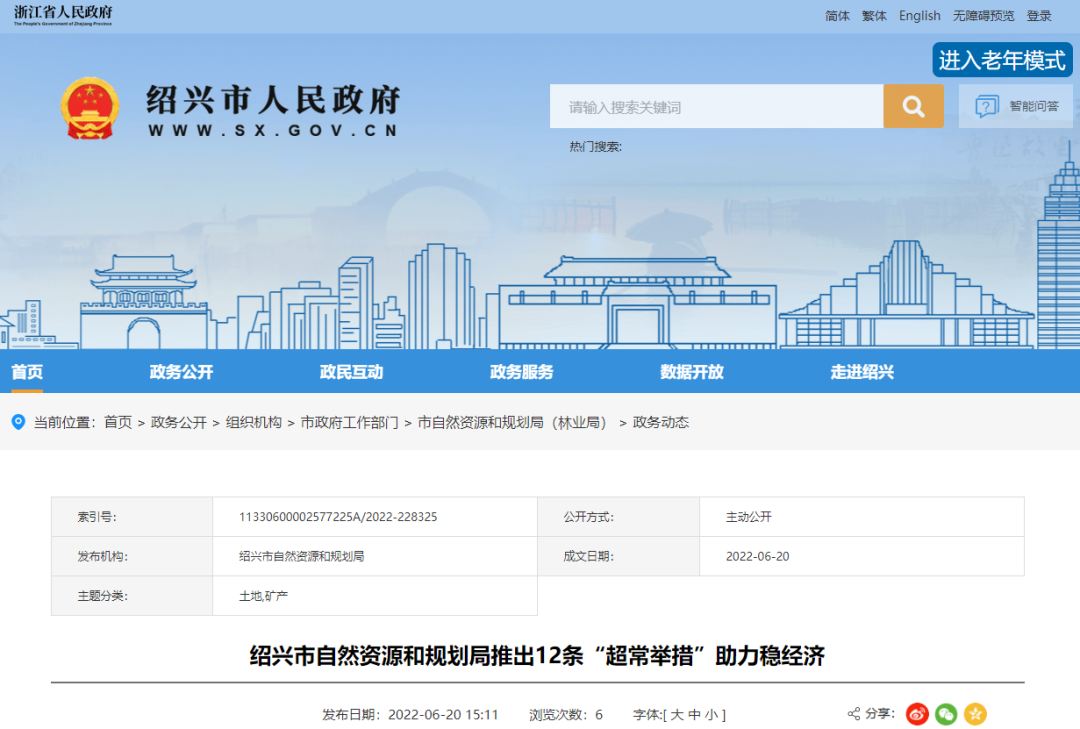Click 组织机构 in the breadcrumb
Image resolution: width=1080 pixels, height=729 pixels.
pyautogui.click(x=253, y=423)
